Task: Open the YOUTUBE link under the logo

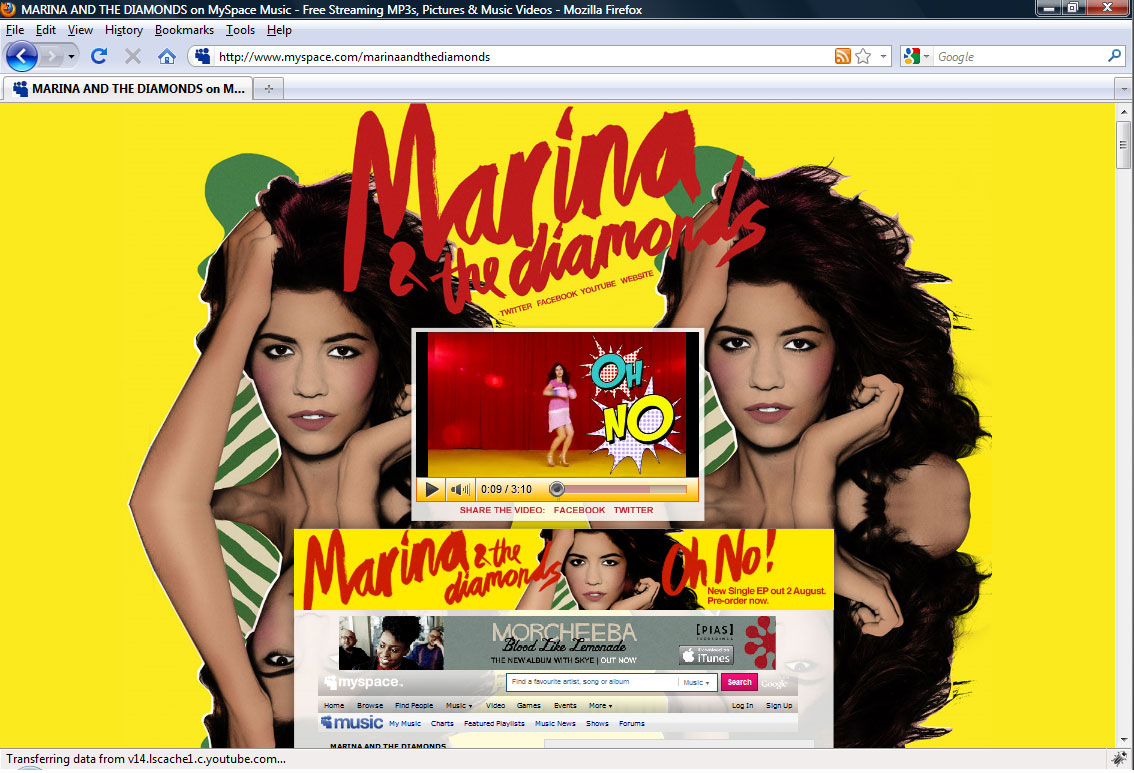Action: point(598,286)
